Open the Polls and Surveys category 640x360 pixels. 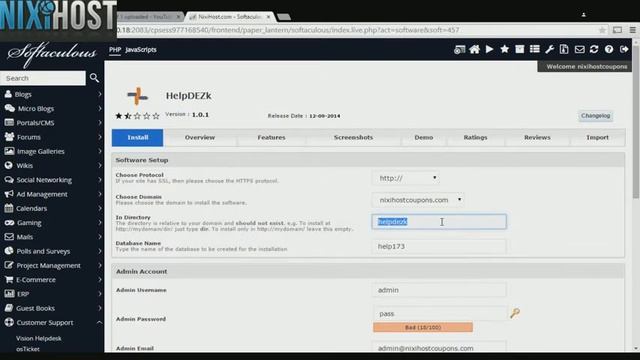pyautogui.click(x=43, y=251)
